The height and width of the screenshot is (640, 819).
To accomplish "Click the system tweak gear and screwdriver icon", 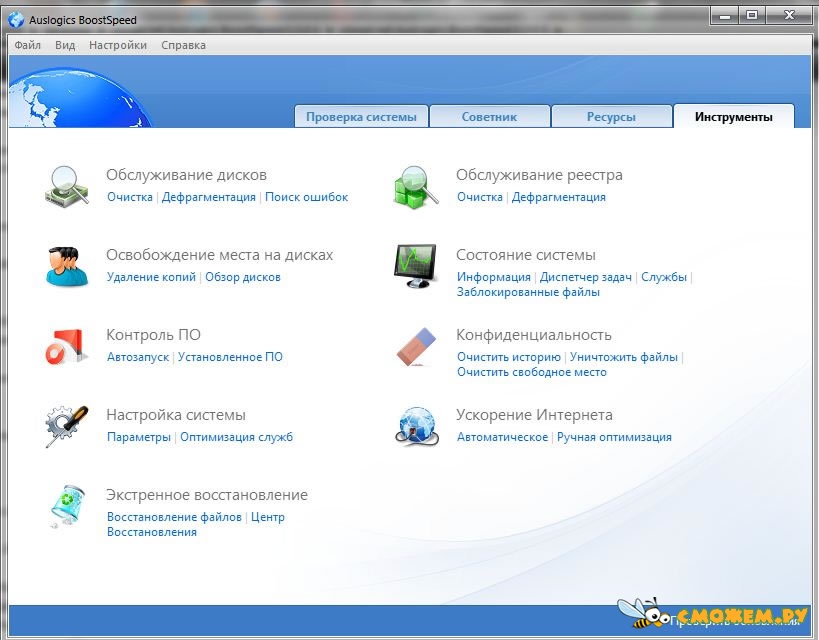I will [66, 426].
